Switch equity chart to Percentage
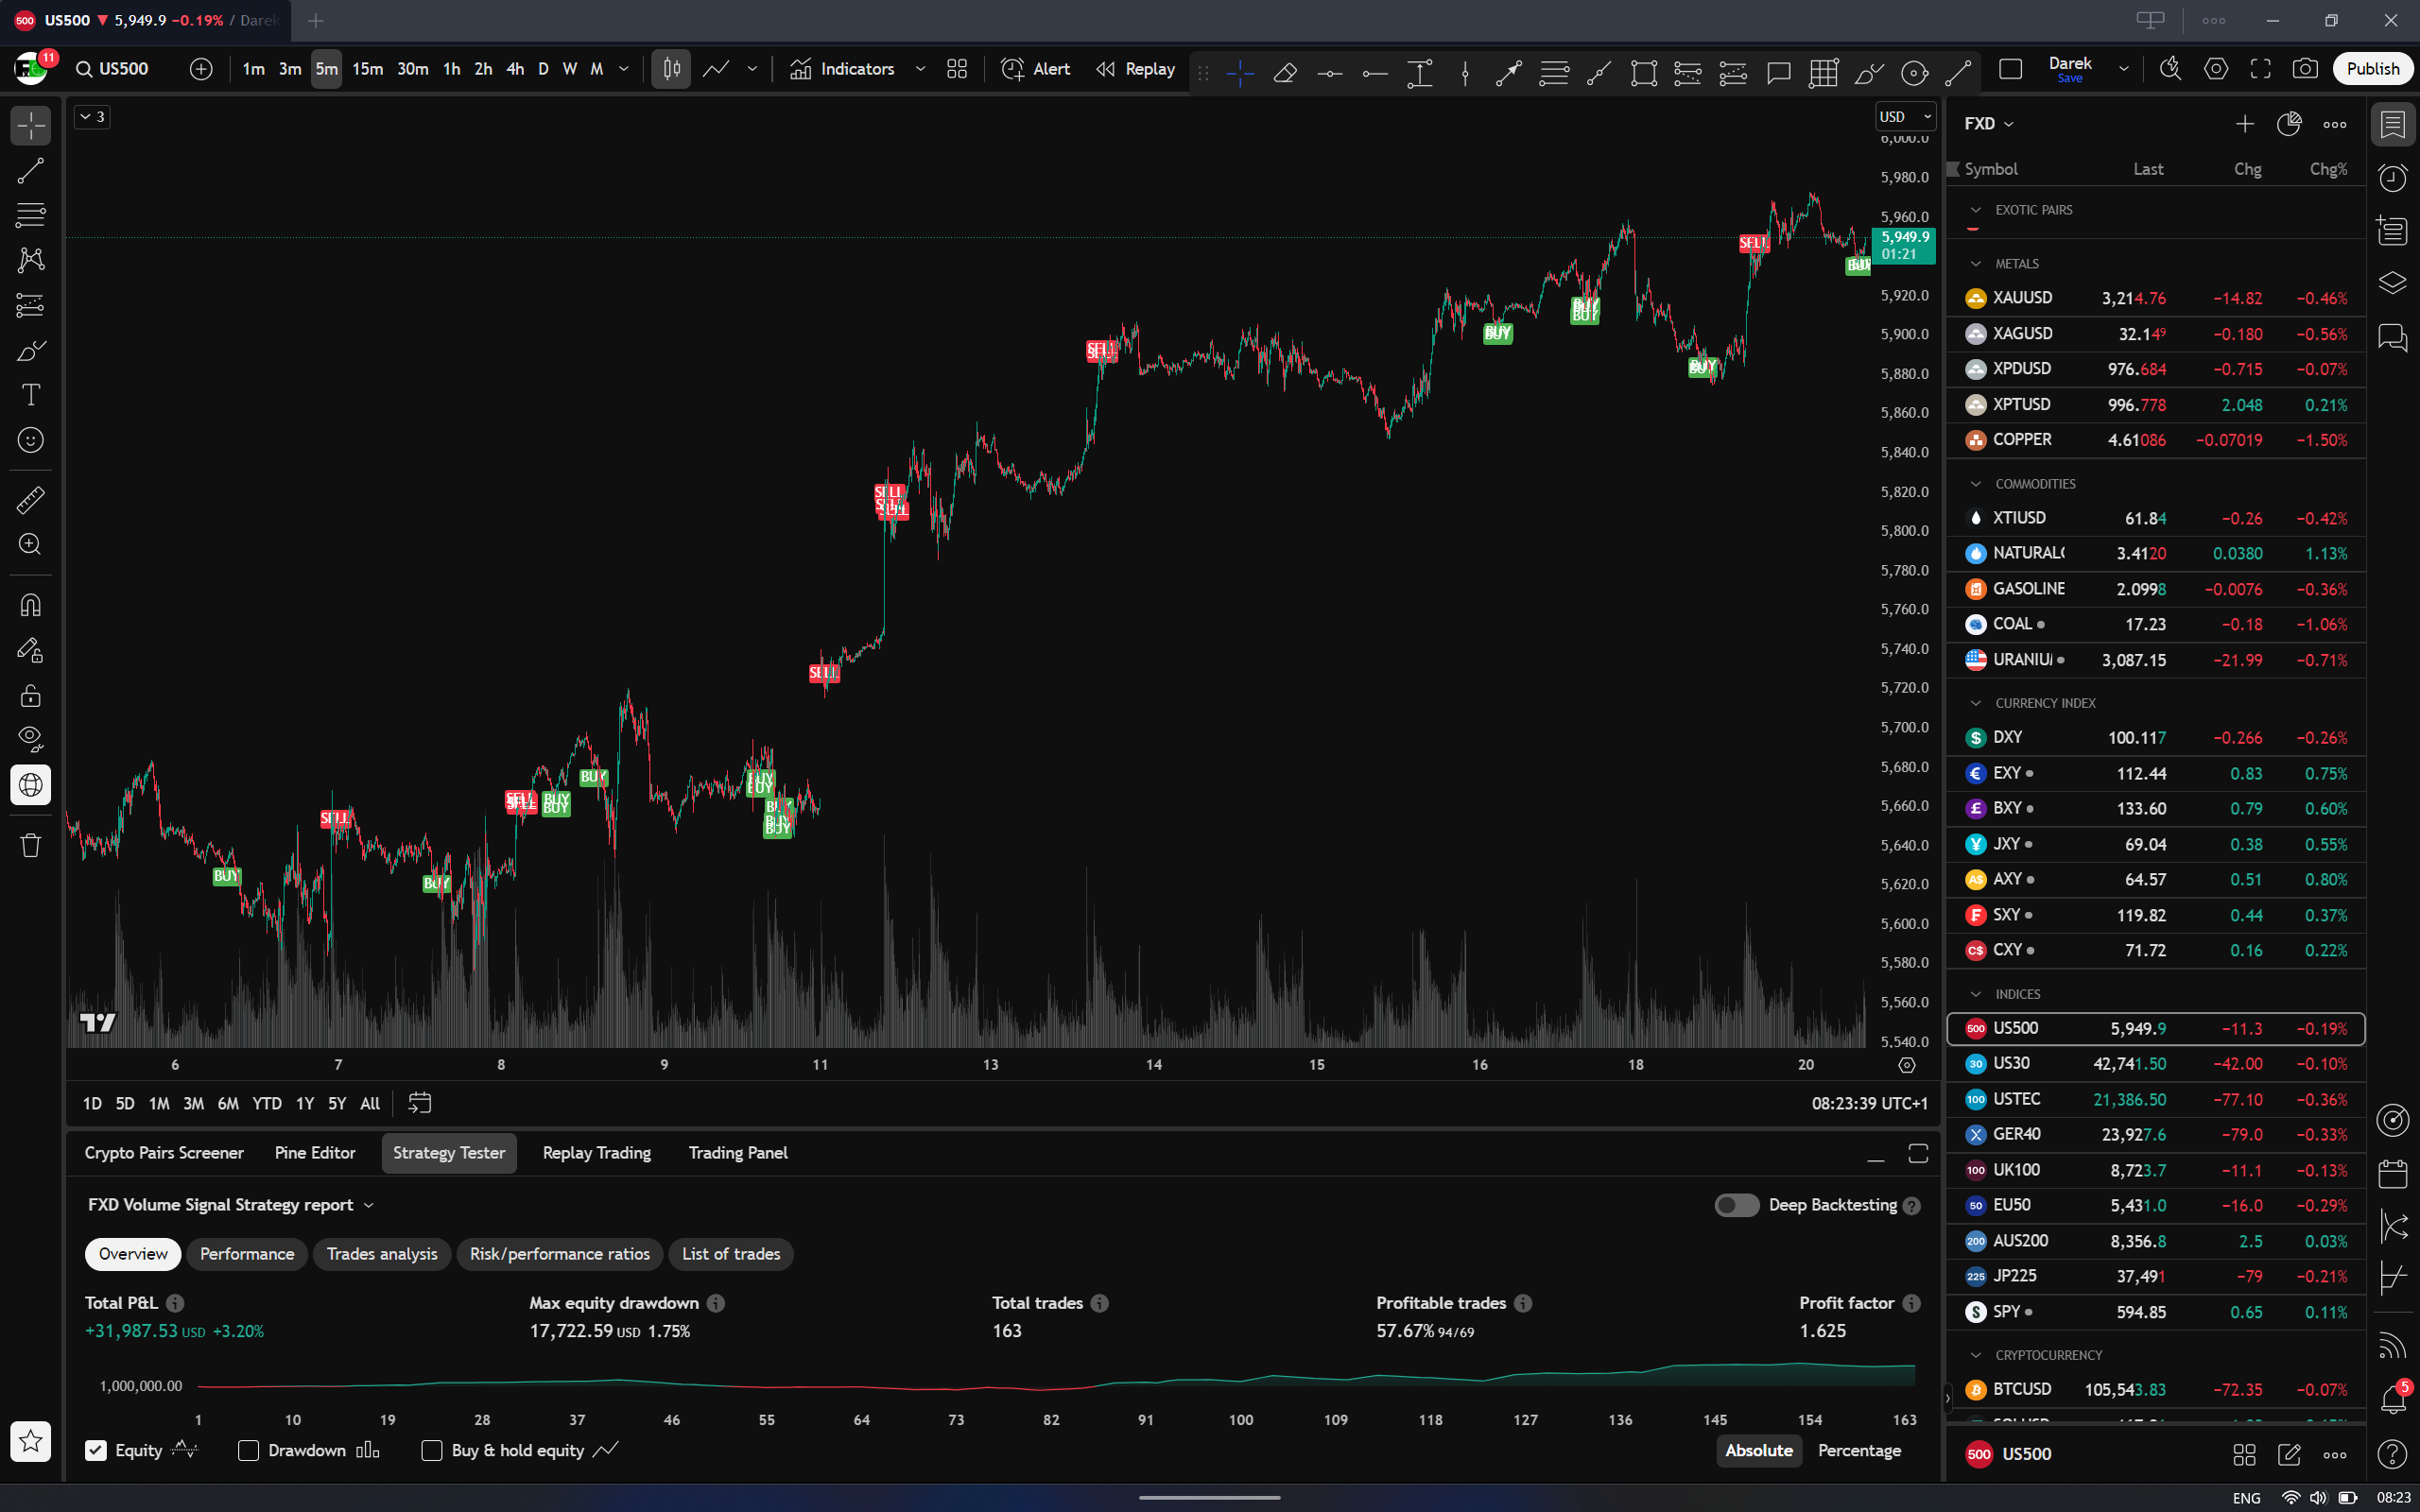The image size is (2420, 1512). coord(1859,1451)
